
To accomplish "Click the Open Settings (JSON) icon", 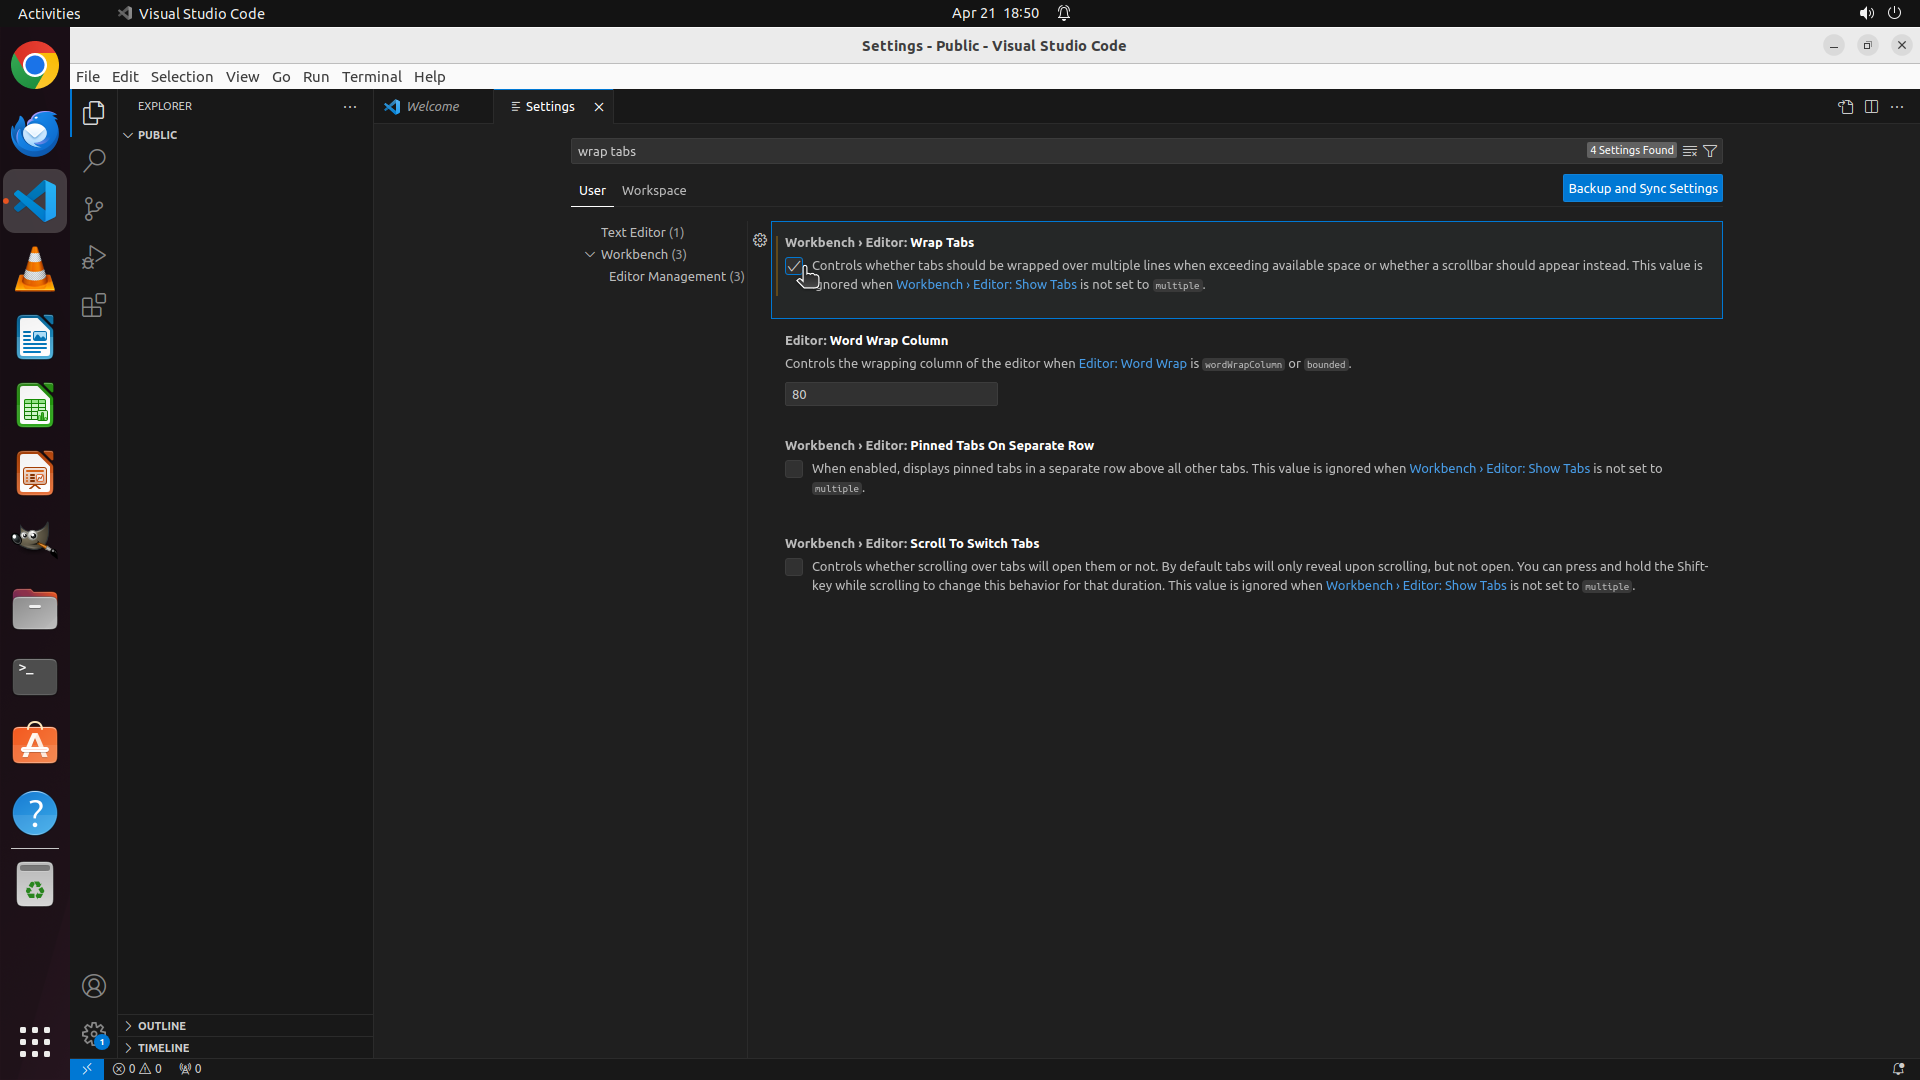I will pos(1845,107).
